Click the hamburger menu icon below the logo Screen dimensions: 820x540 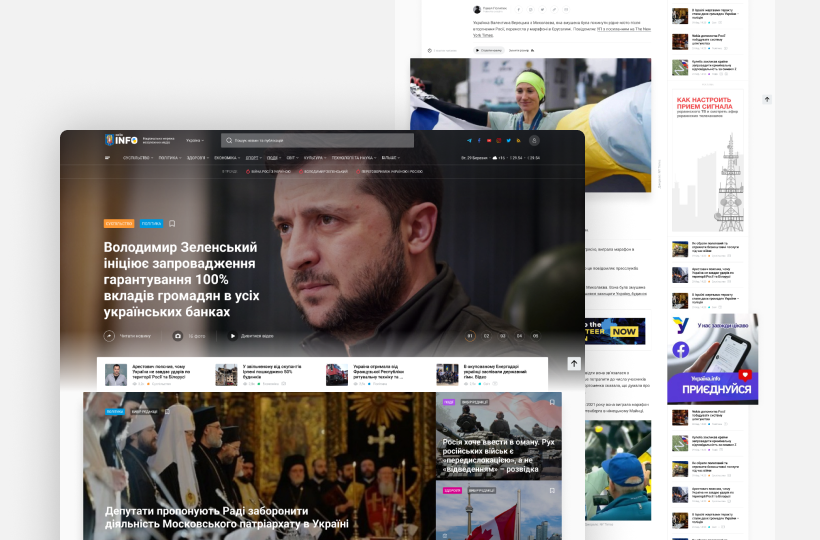108,158
